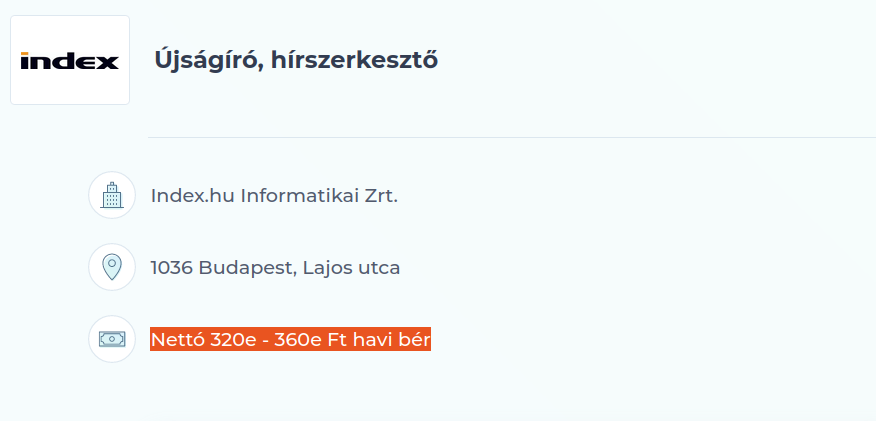
Task: Click the highlighted net salary range text
Action: pos(290,340)
